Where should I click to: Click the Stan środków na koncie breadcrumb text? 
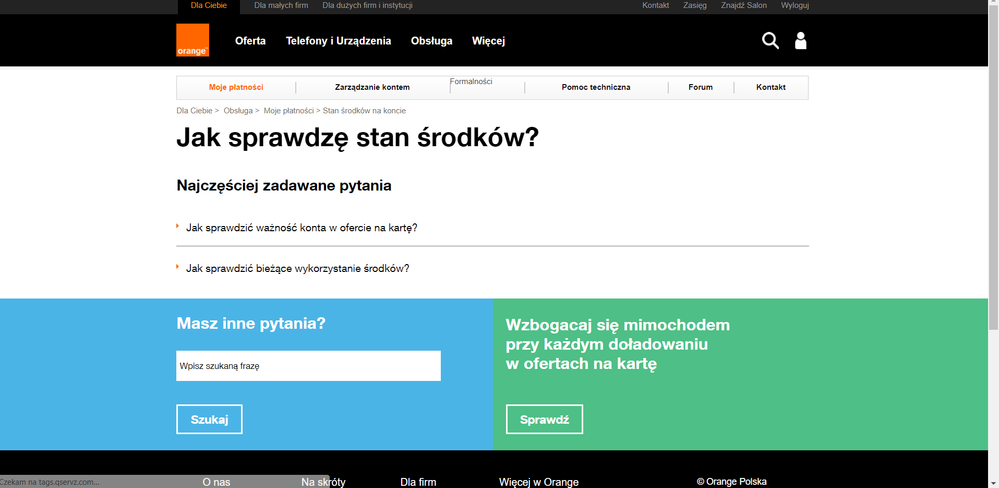point(364,111)
